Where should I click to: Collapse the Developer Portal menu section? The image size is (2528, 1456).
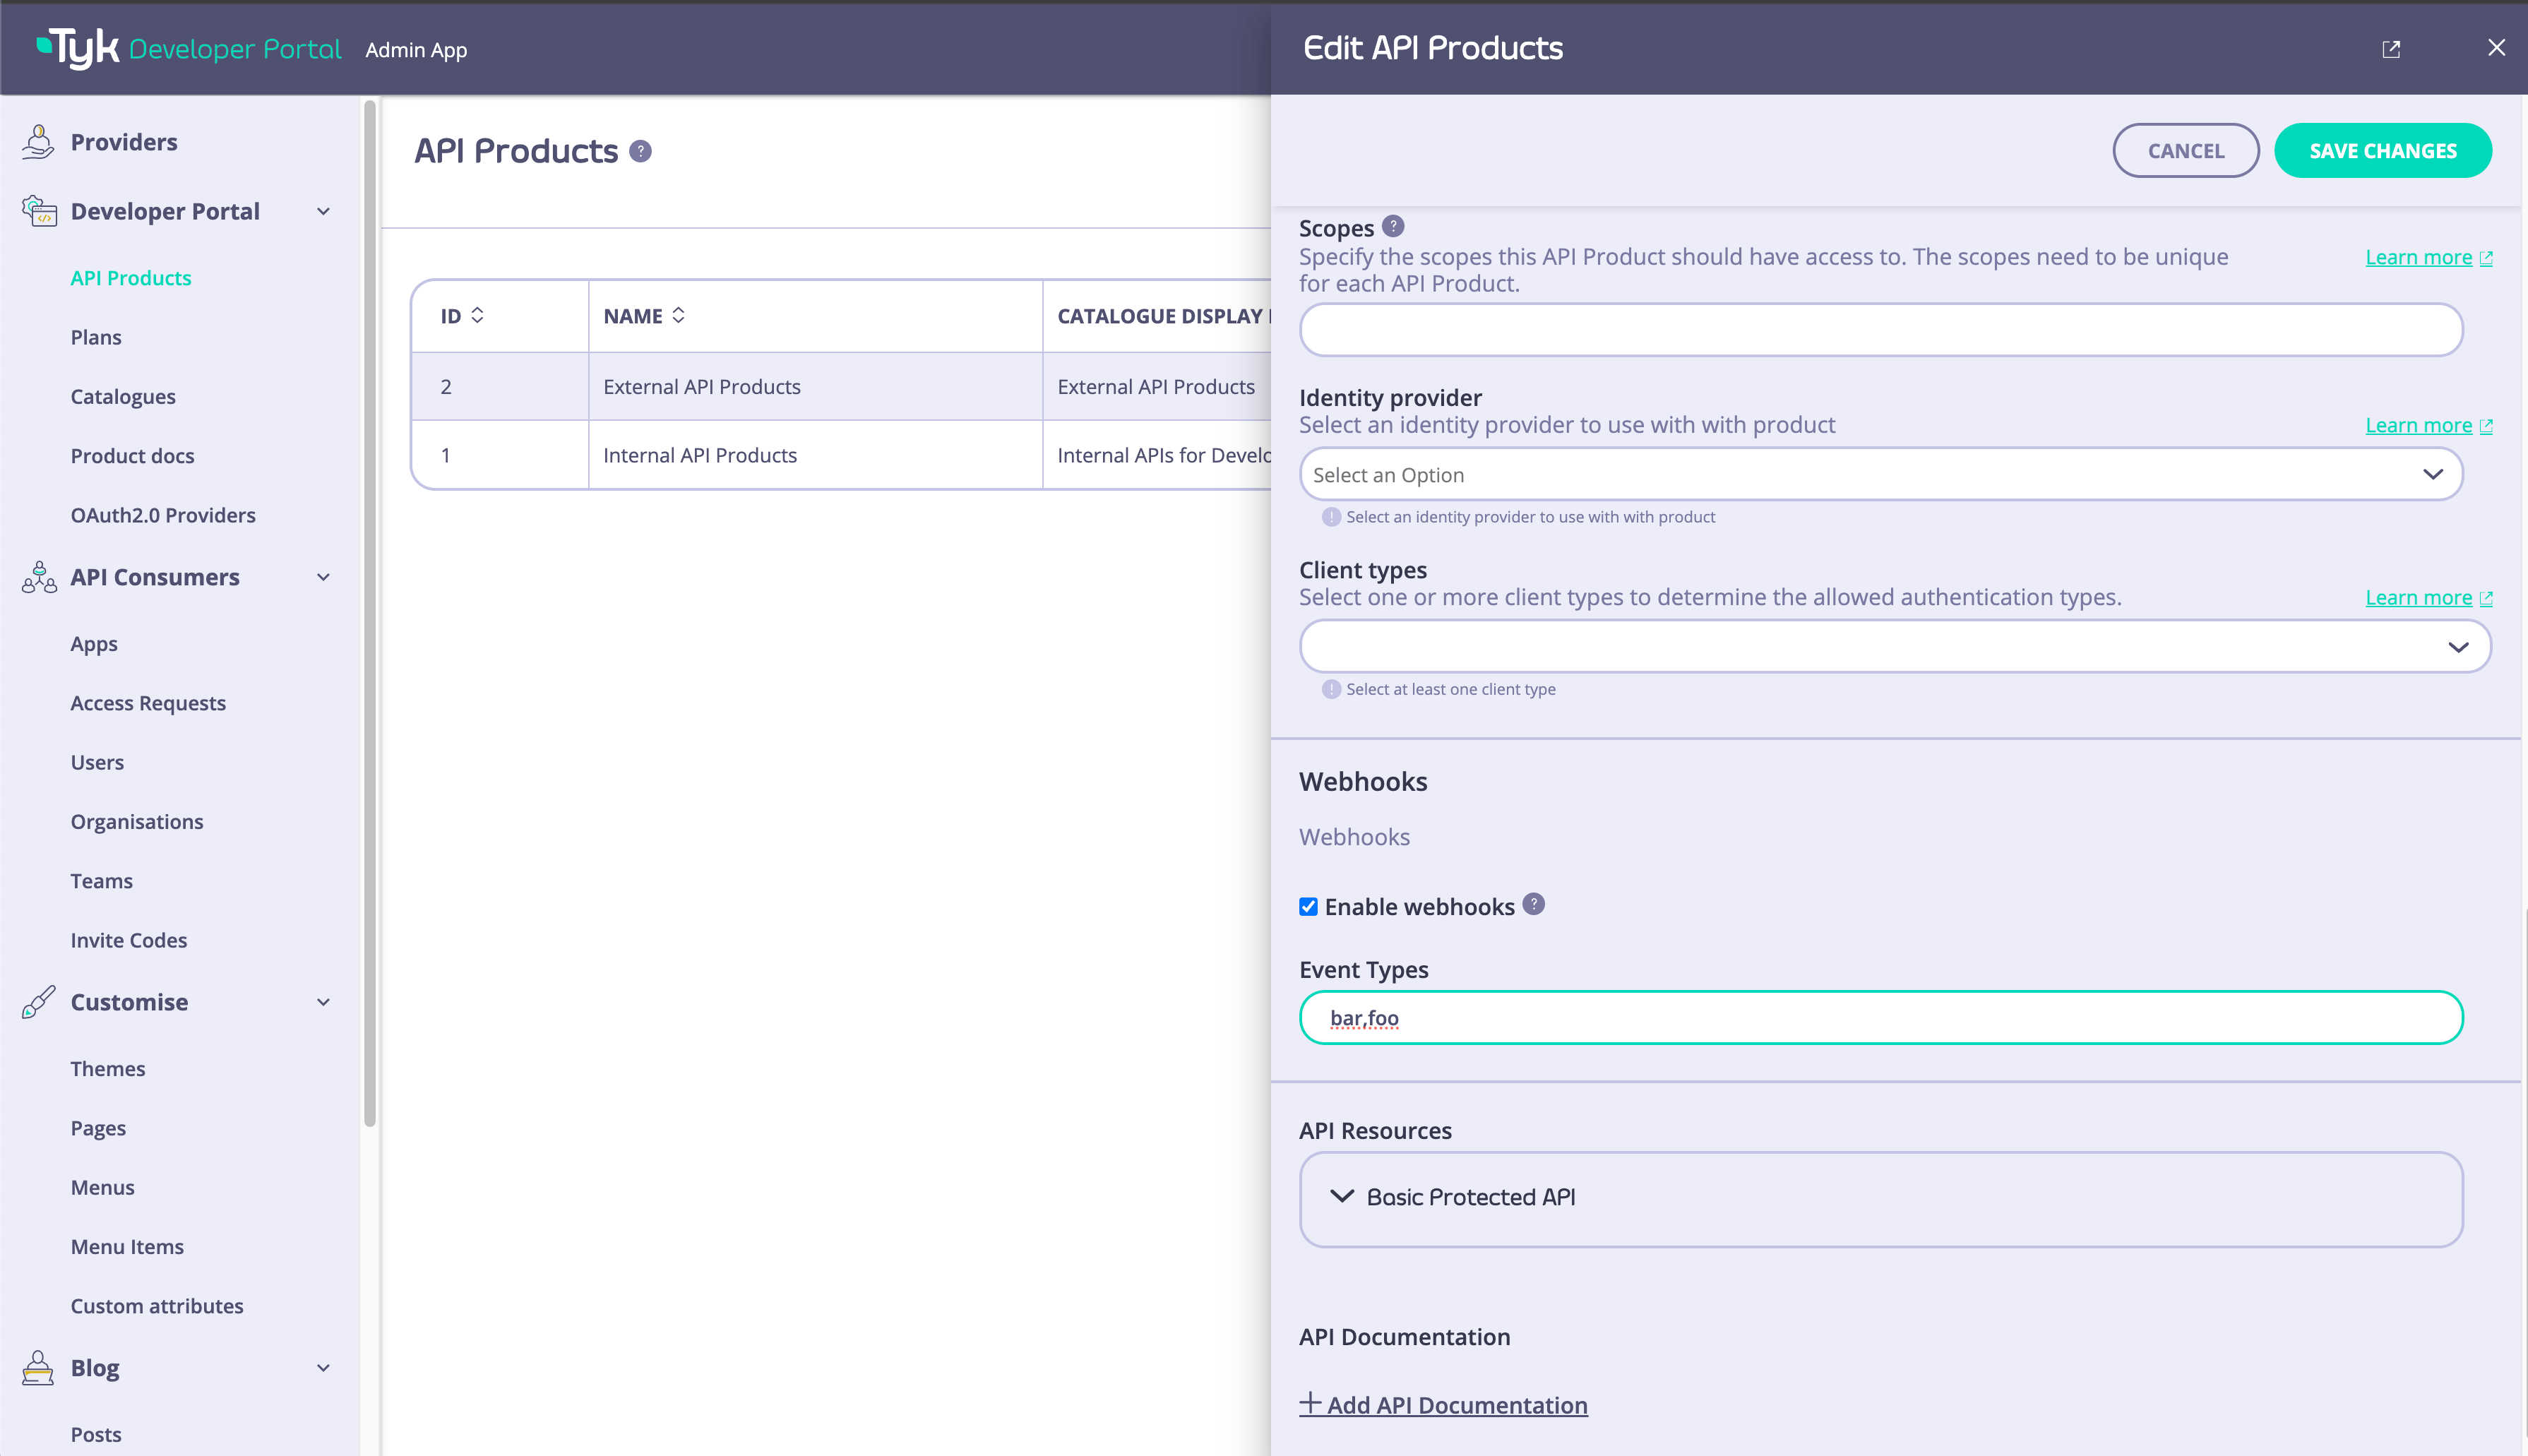[x=323, y=211]
